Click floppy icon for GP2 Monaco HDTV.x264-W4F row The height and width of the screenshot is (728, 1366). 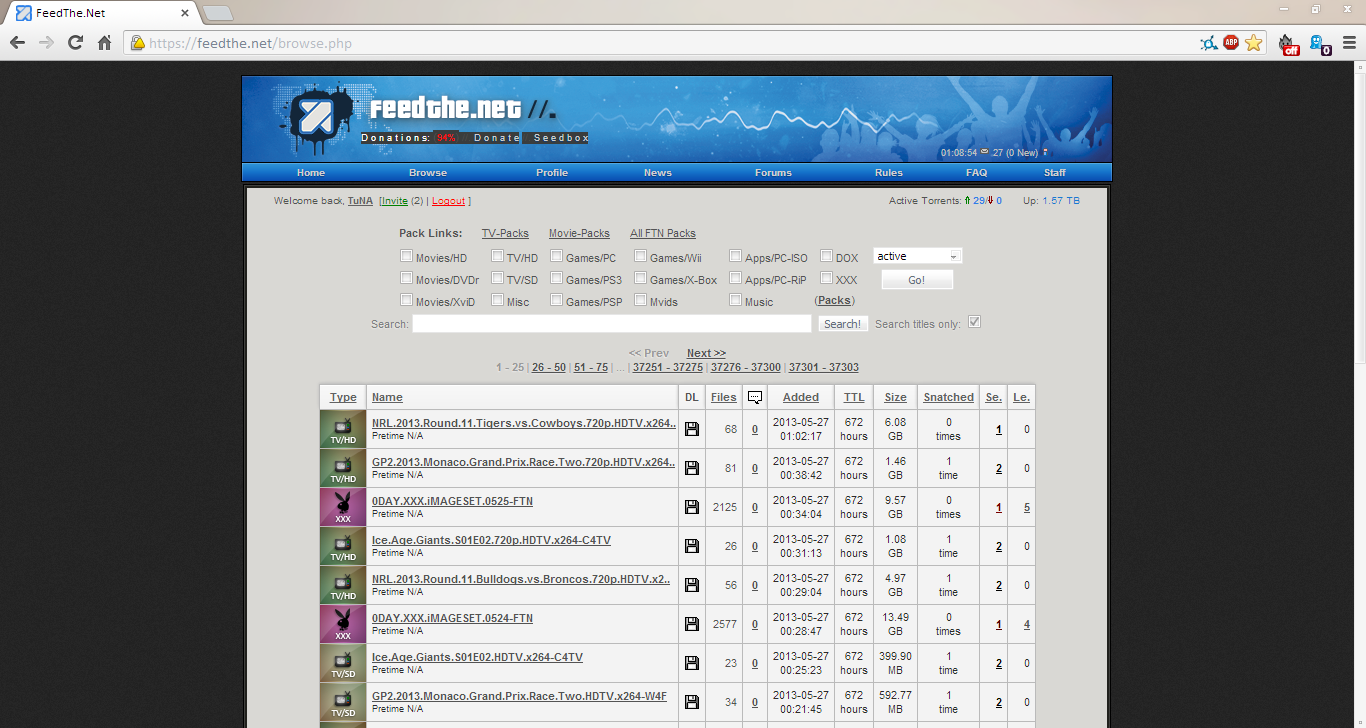tap(691, 702)
